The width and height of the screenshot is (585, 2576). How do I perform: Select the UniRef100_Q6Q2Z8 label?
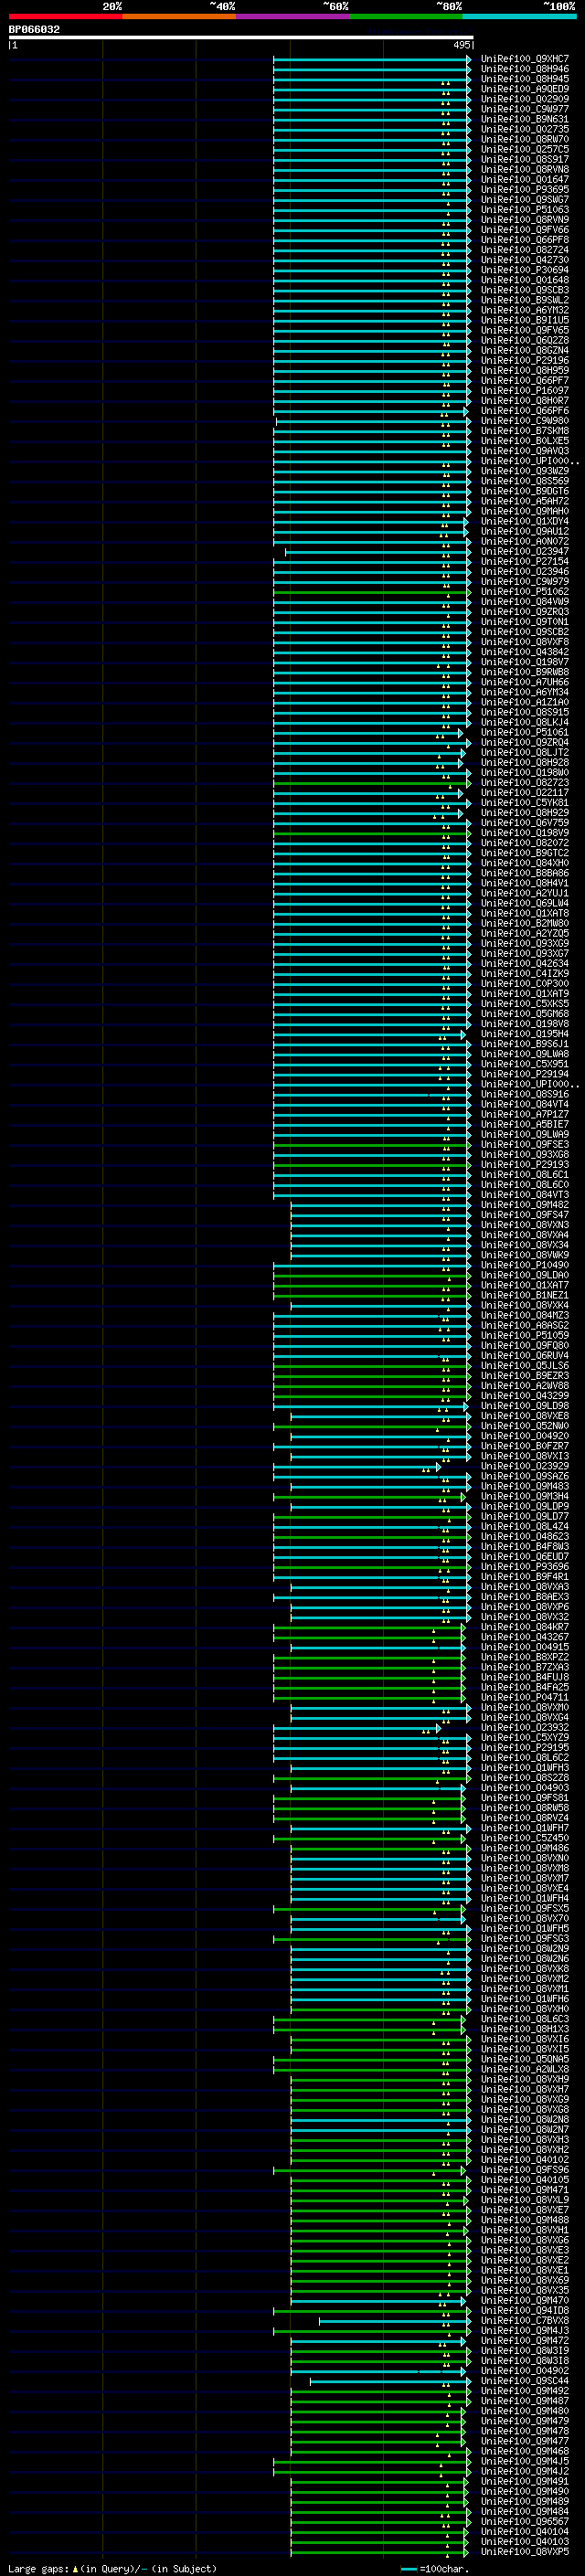click(x=524, y=340)
